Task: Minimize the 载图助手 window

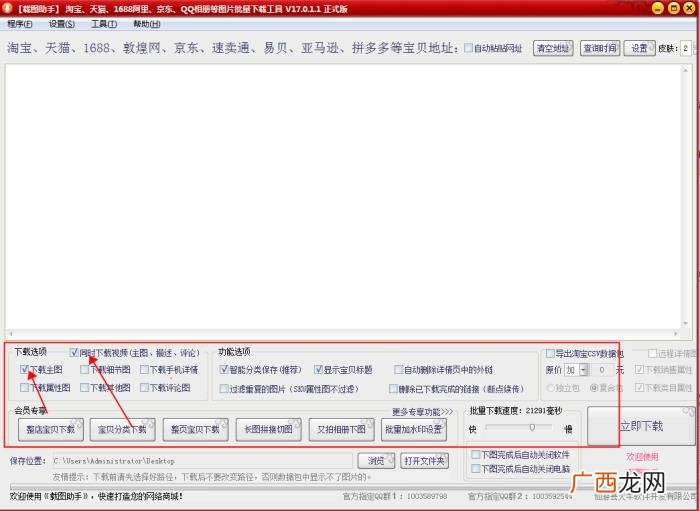Action: tap(657, 8)
